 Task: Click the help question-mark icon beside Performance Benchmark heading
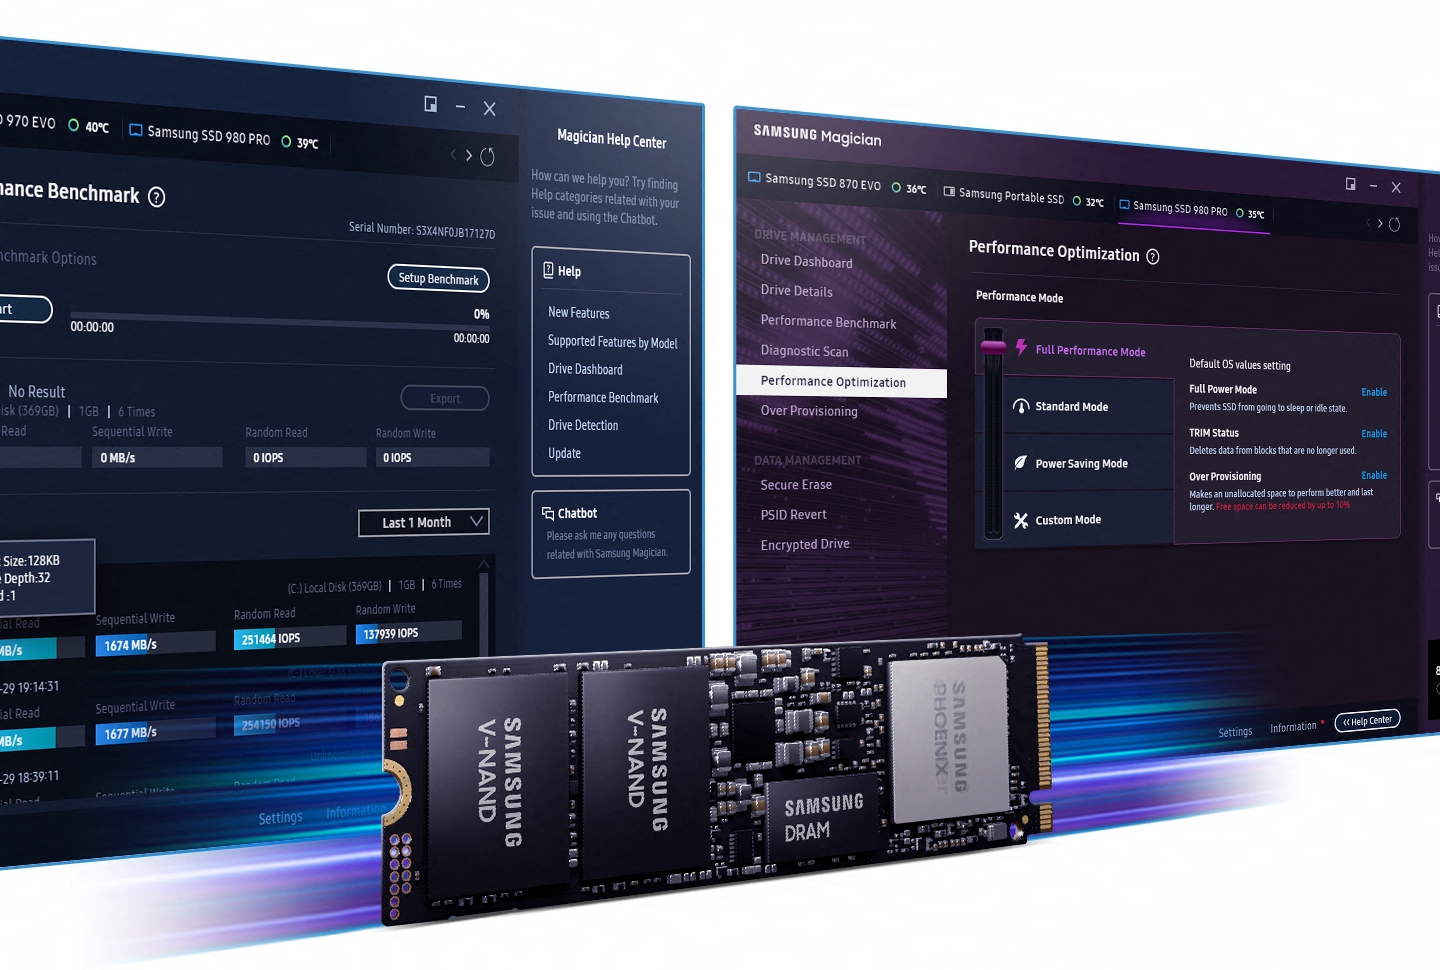(x=157, y=197)
